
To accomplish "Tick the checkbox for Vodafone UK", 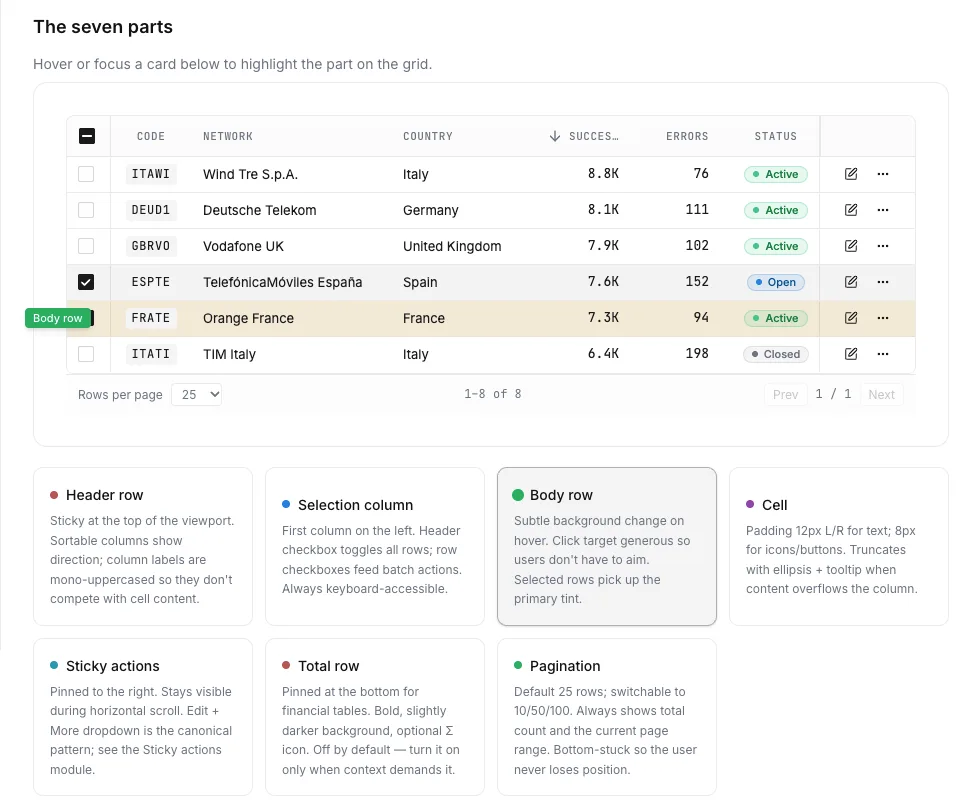I will click(86, 246).
